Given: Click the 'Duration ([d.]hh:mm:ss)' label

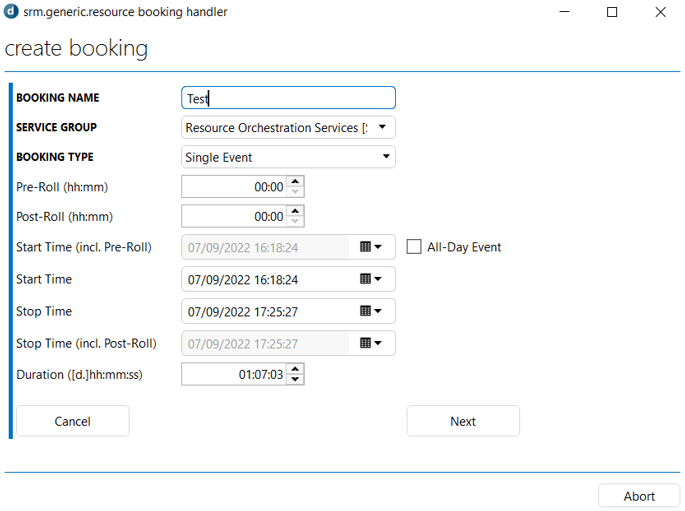Looking at the screenshot, I should pyautogui.click(x=79, y=375).
